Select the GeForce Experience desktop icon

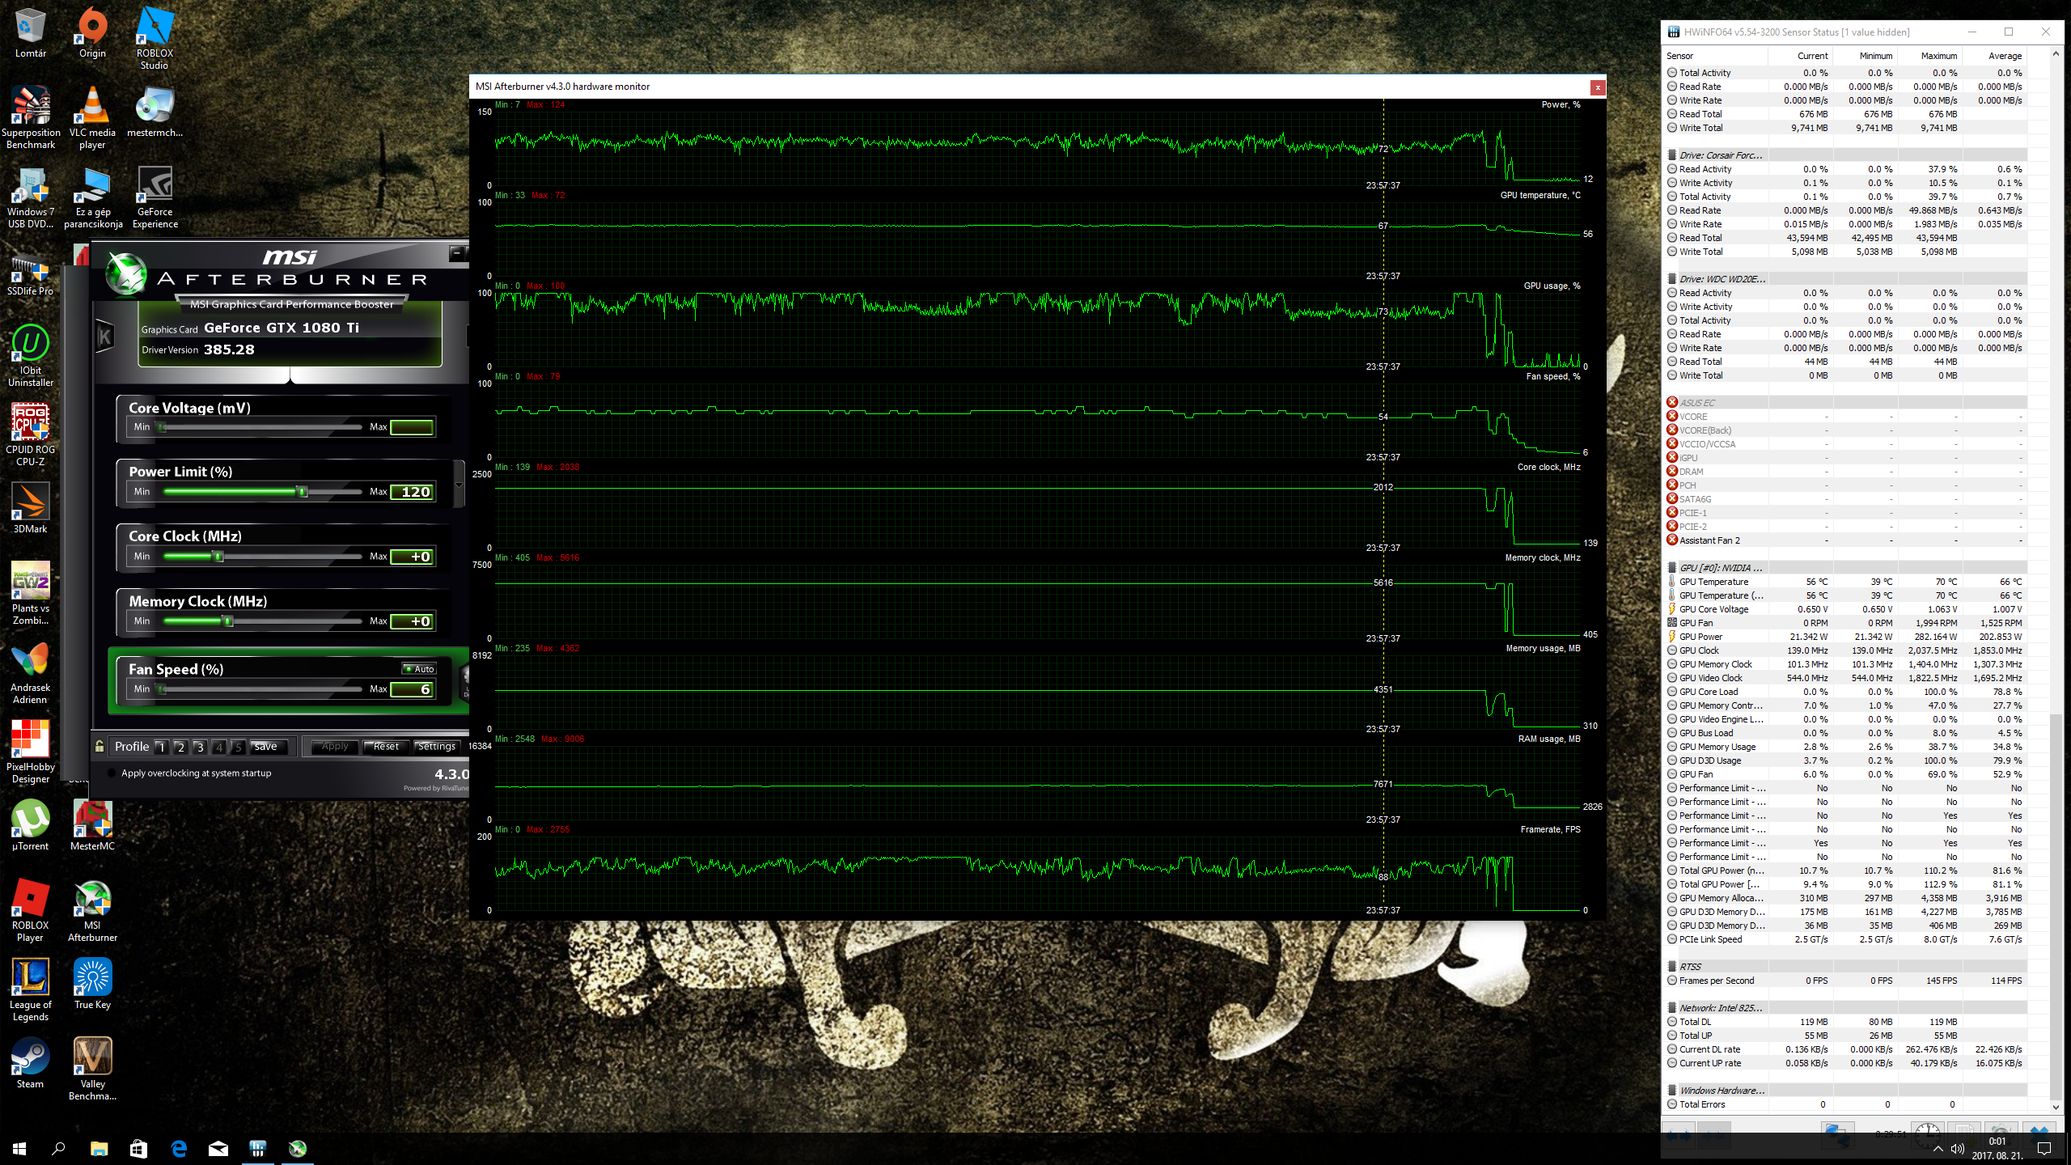(154, 197)
